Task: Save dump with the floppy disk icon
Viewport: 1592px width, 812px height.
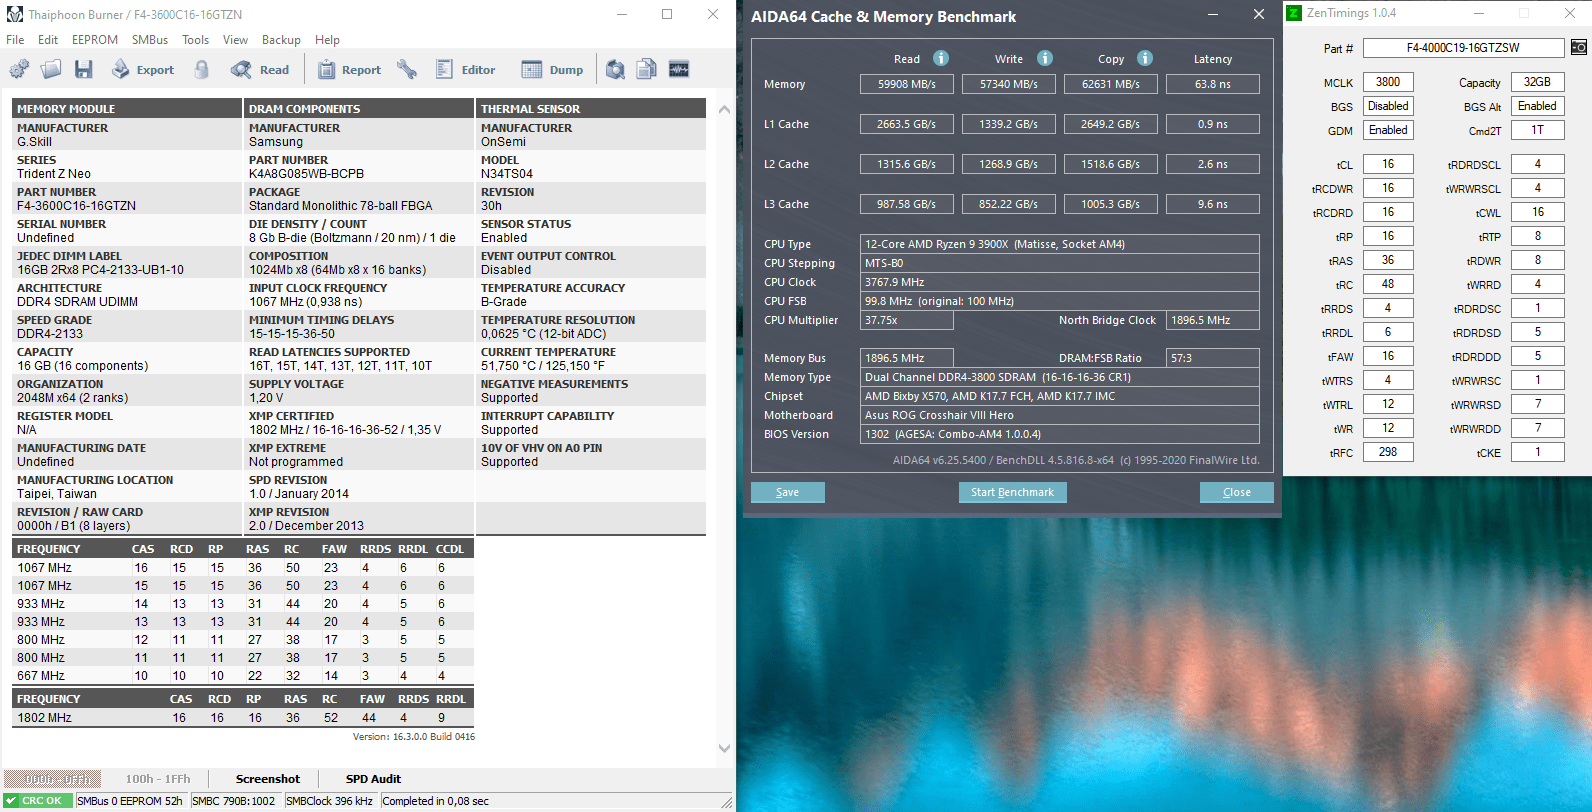Action: [84, 69]
